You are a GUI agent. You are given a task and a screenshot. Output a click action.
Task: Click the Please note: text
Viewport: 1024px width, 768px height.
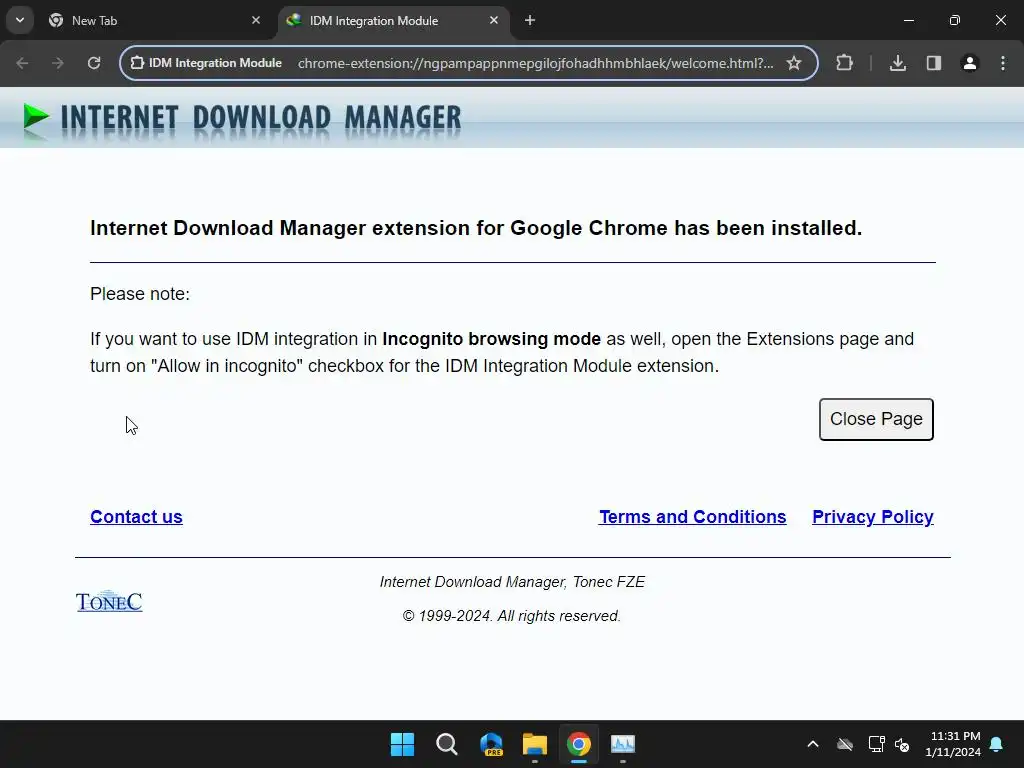[140, 294]
